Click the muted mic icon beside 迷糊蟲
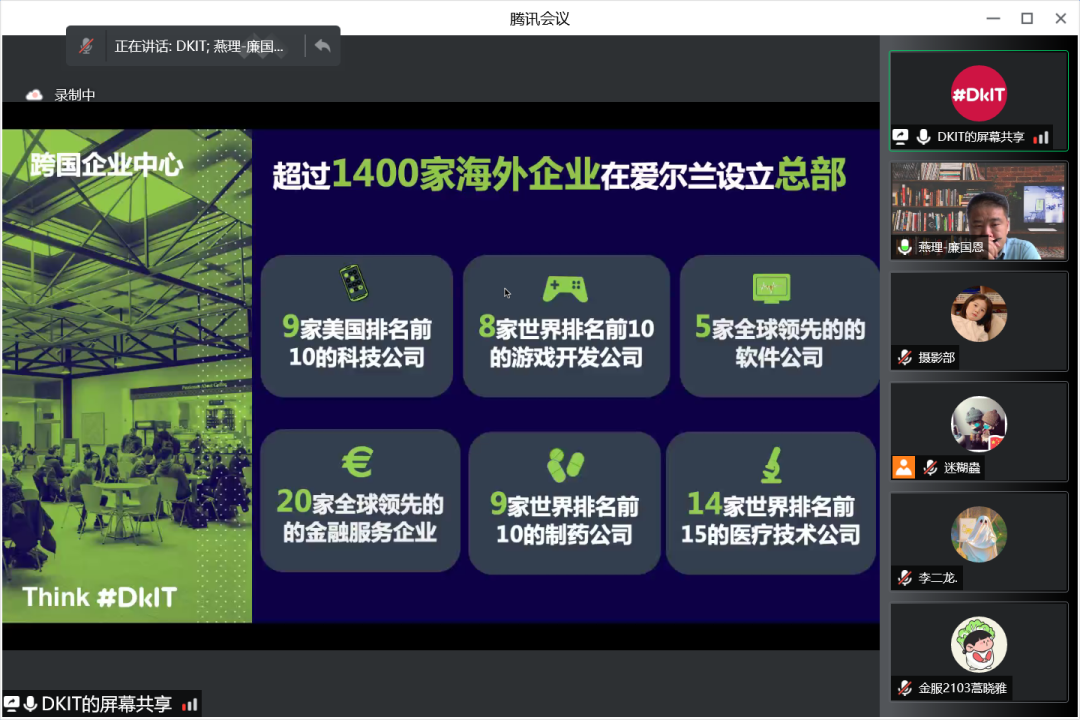 click(x=930, y=467)
